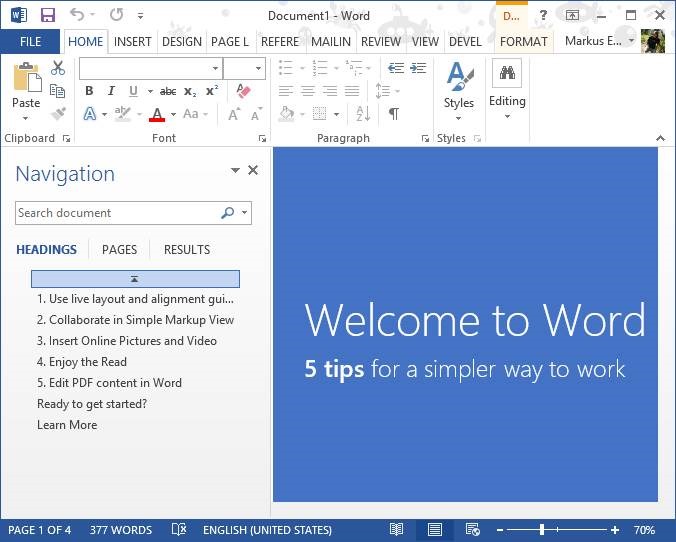Screen dimensions: 676x542
Task: Expand the search options dropdown arrow
Action: pos(245,213)
